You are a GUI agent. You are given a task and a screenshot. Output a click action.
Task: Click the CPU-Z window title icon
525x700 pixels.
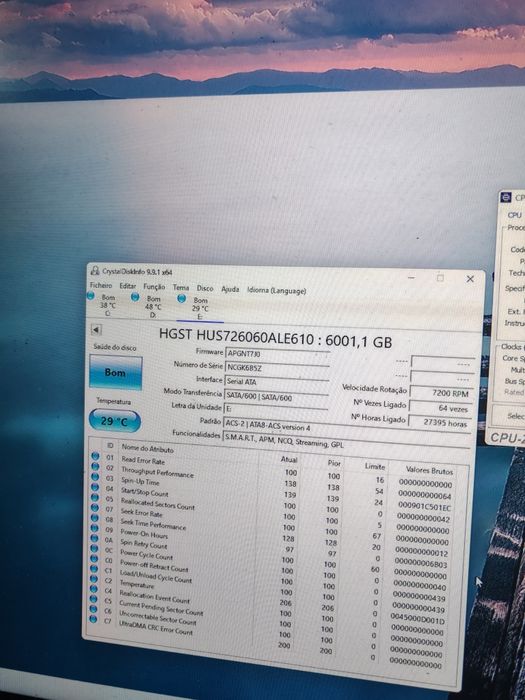[x=505, y=197]
